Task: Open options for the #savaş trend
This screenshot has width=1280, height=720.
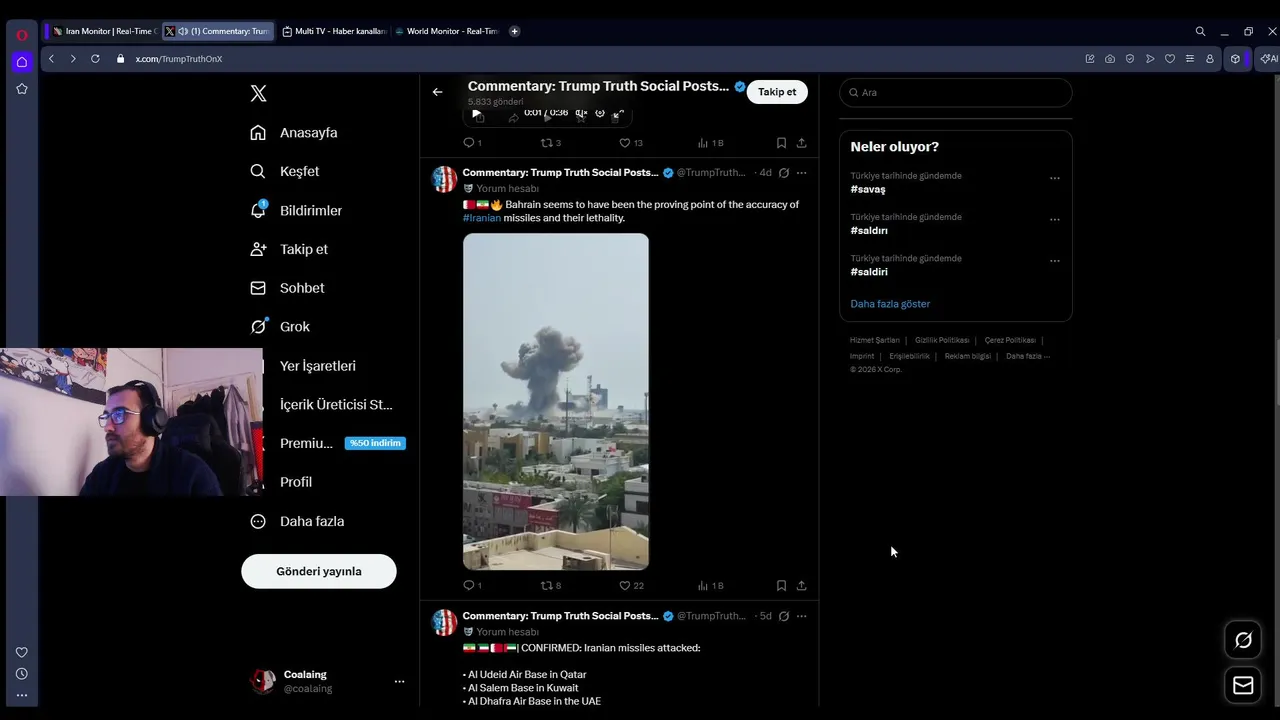Action: pyautogui.click(x=1054, y=178)
